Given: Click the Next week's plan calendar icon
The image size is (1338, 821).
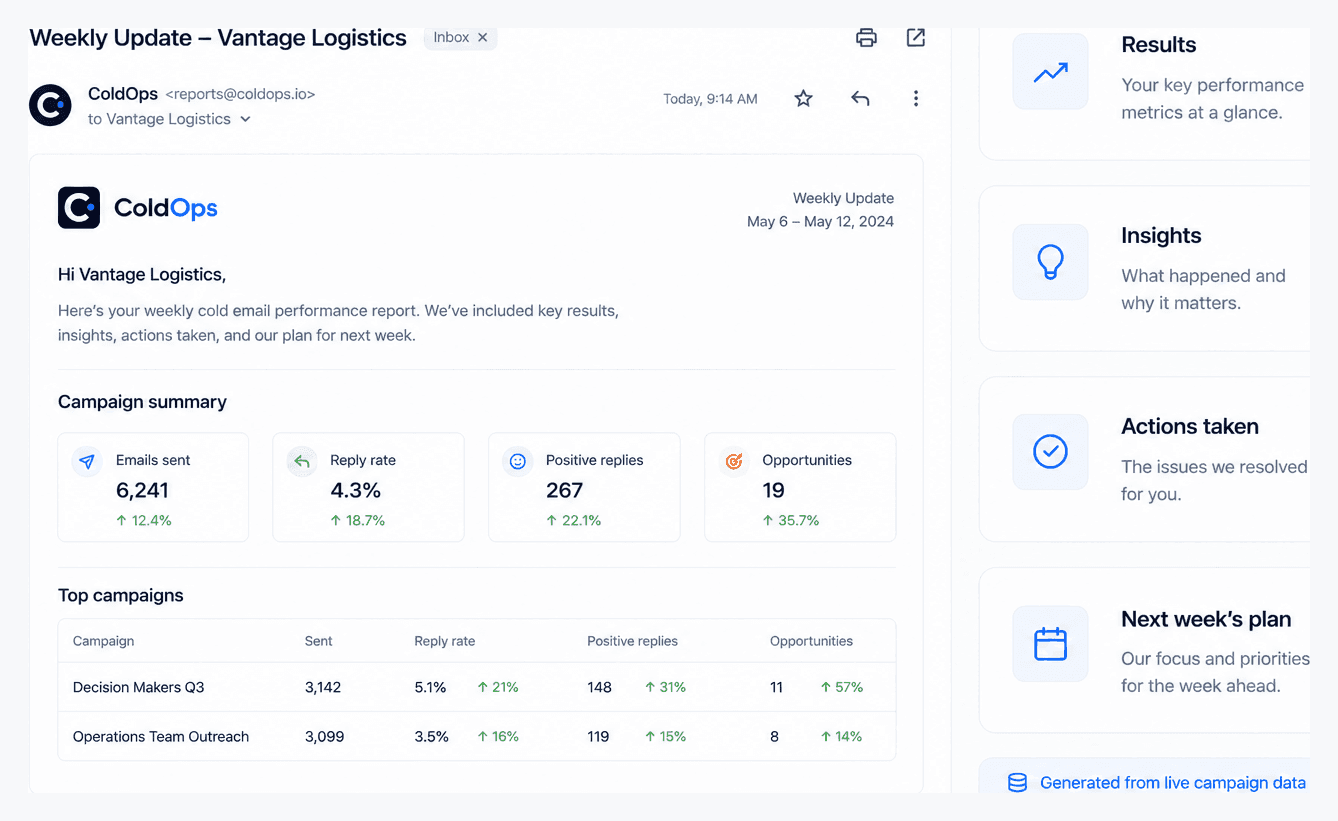Looking at the screenshot, I should click(1050, 644).
